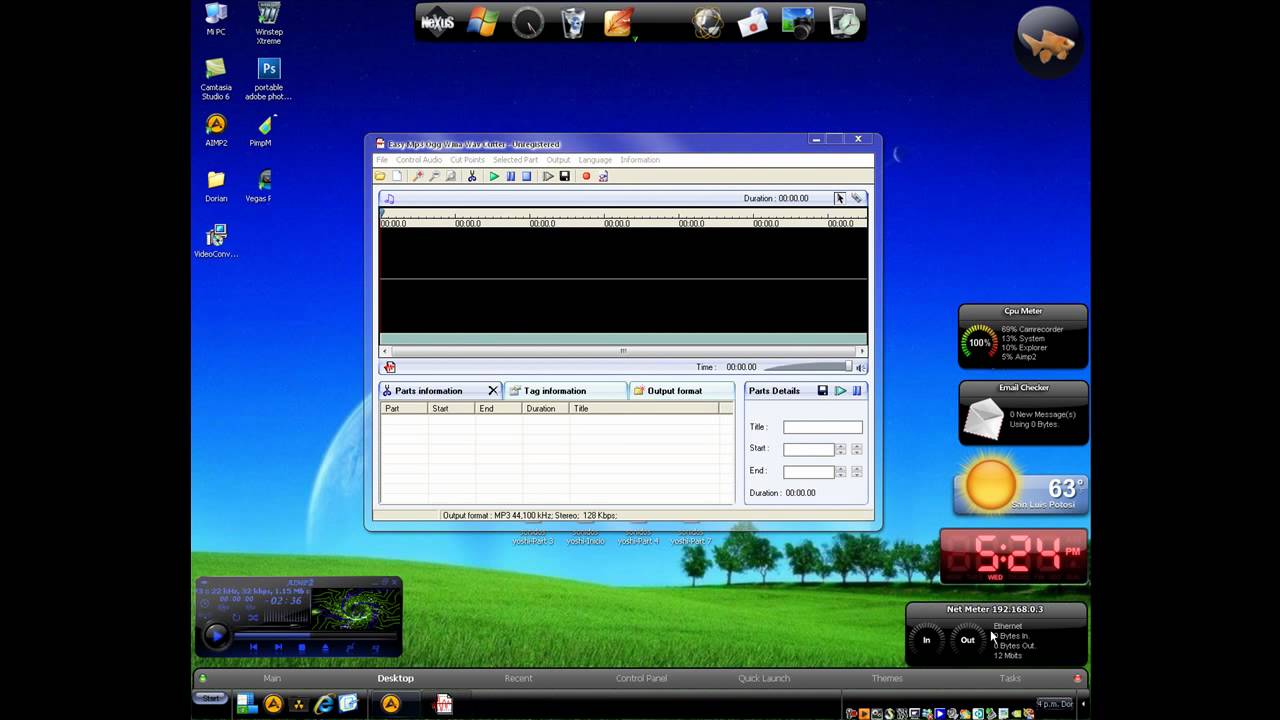Click the play selected part toolbar icon
The height and width of the screenshot is (720, 1280).
(548, 176)
